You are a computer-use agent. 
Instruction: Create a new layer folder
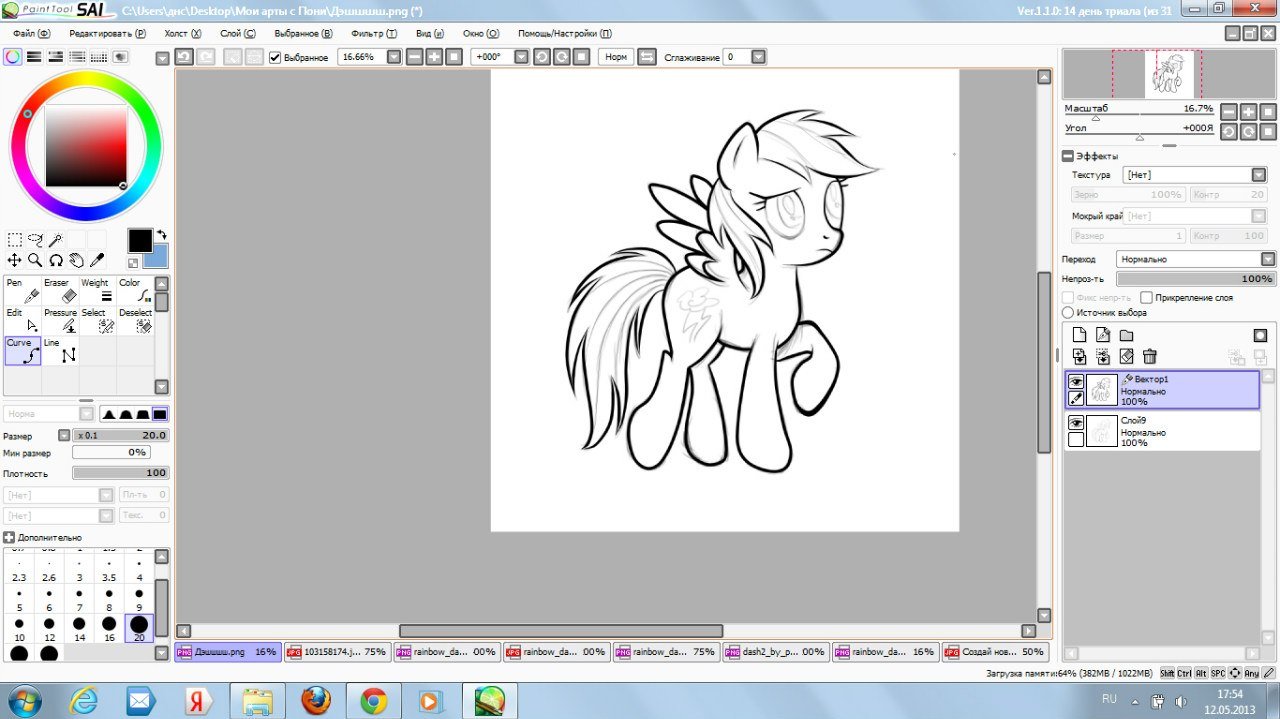pyautogui.click(x=1126, y=335)
